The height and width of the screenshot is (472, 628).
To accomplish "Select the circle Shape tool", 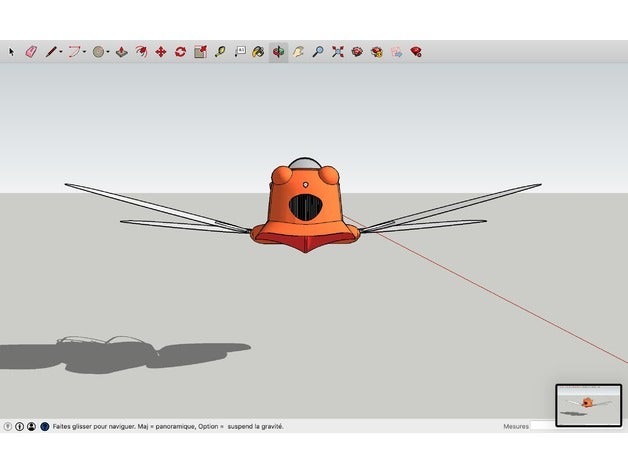I will [x=99, y=51].
